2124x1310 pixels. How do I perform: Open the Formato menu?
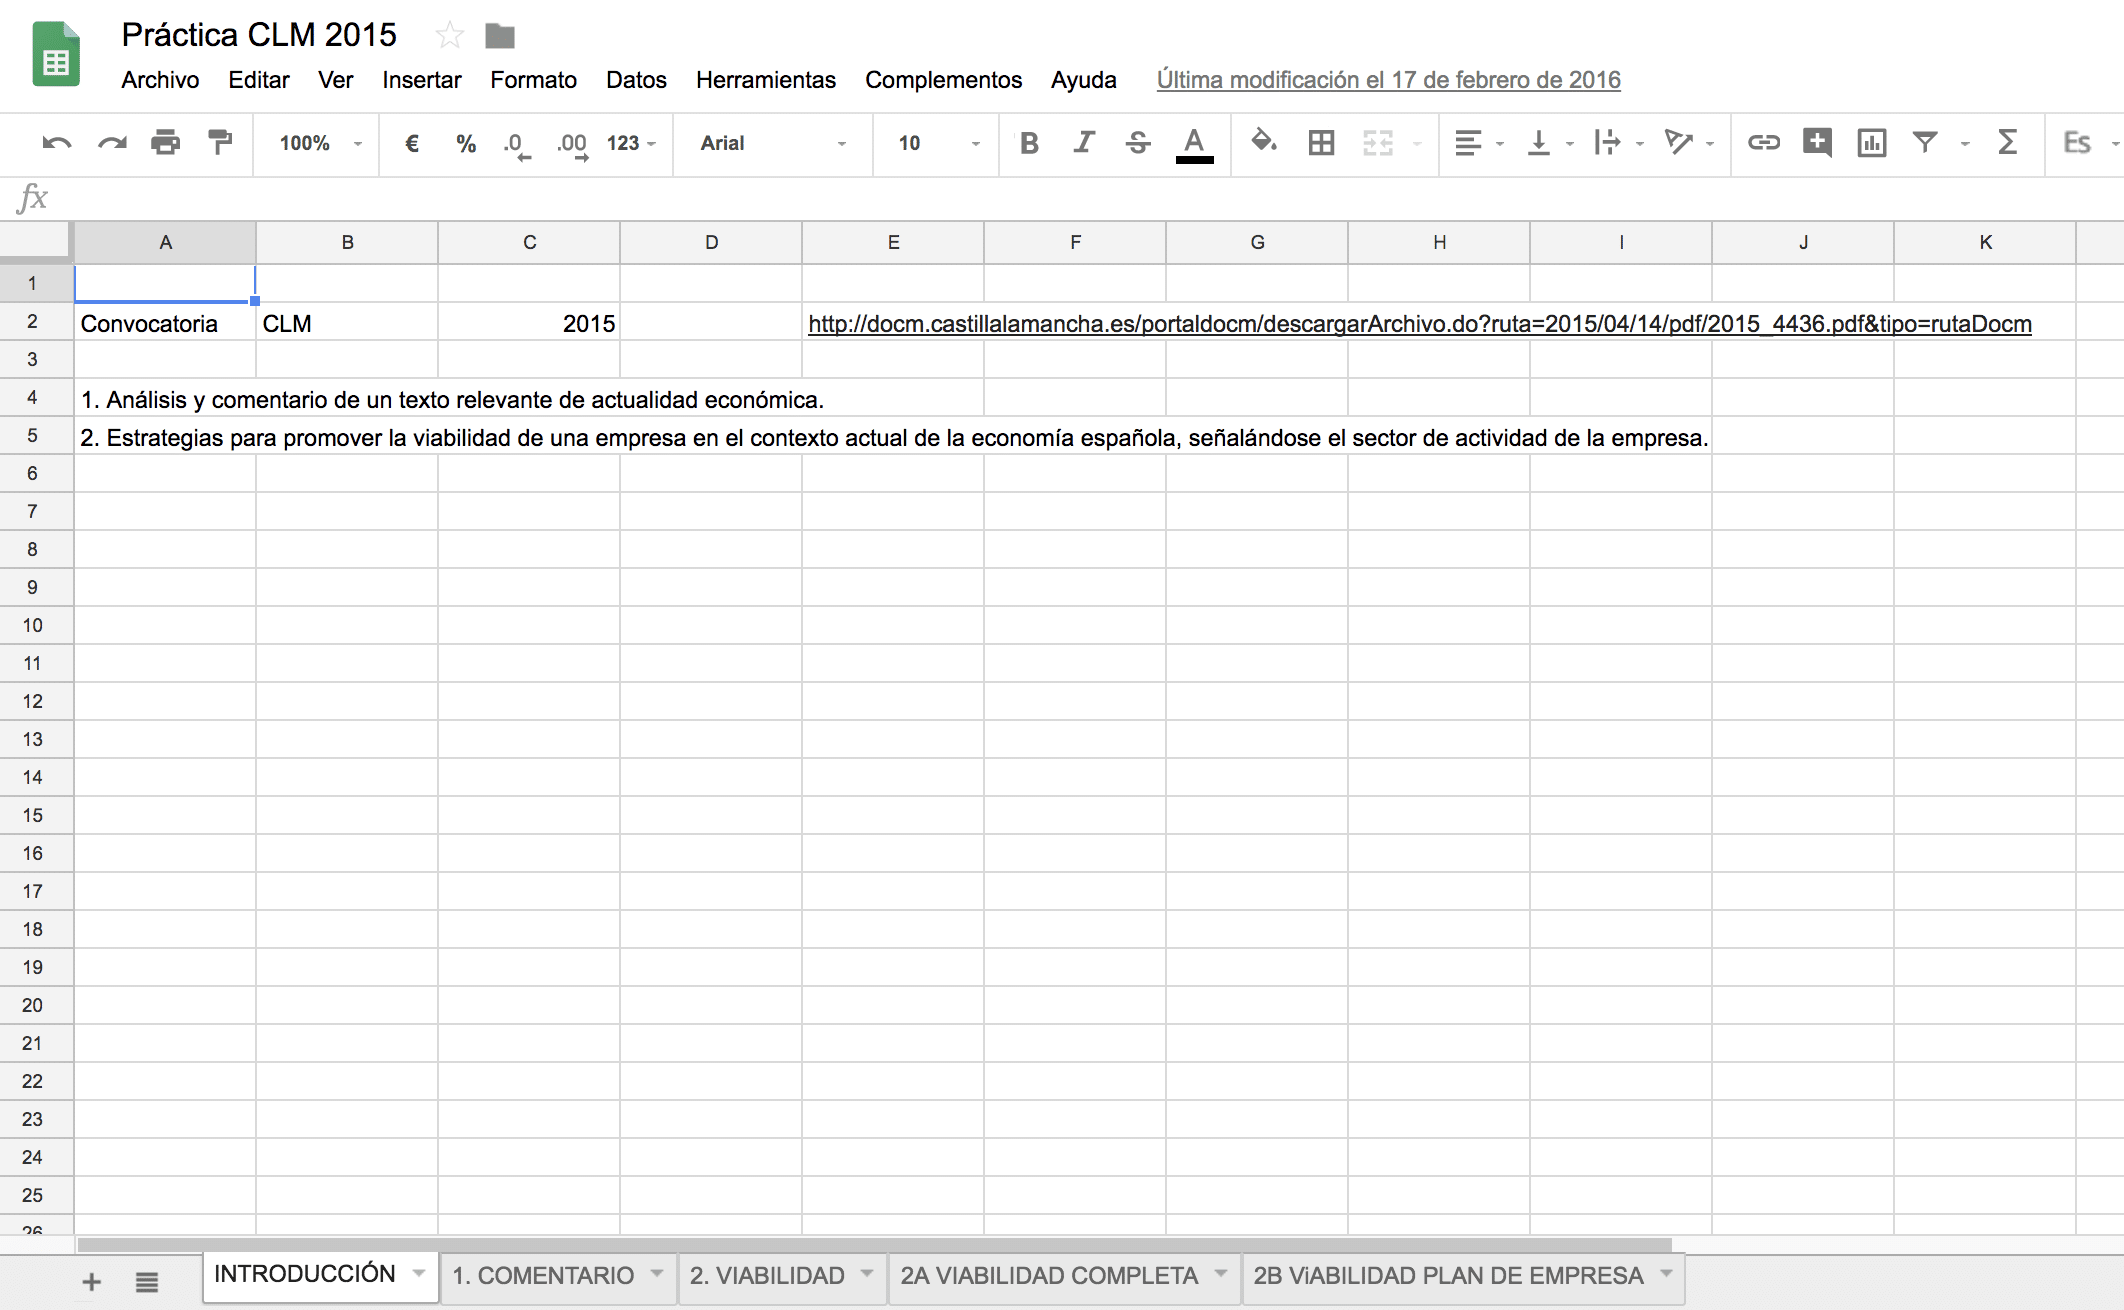click(533, 80)
